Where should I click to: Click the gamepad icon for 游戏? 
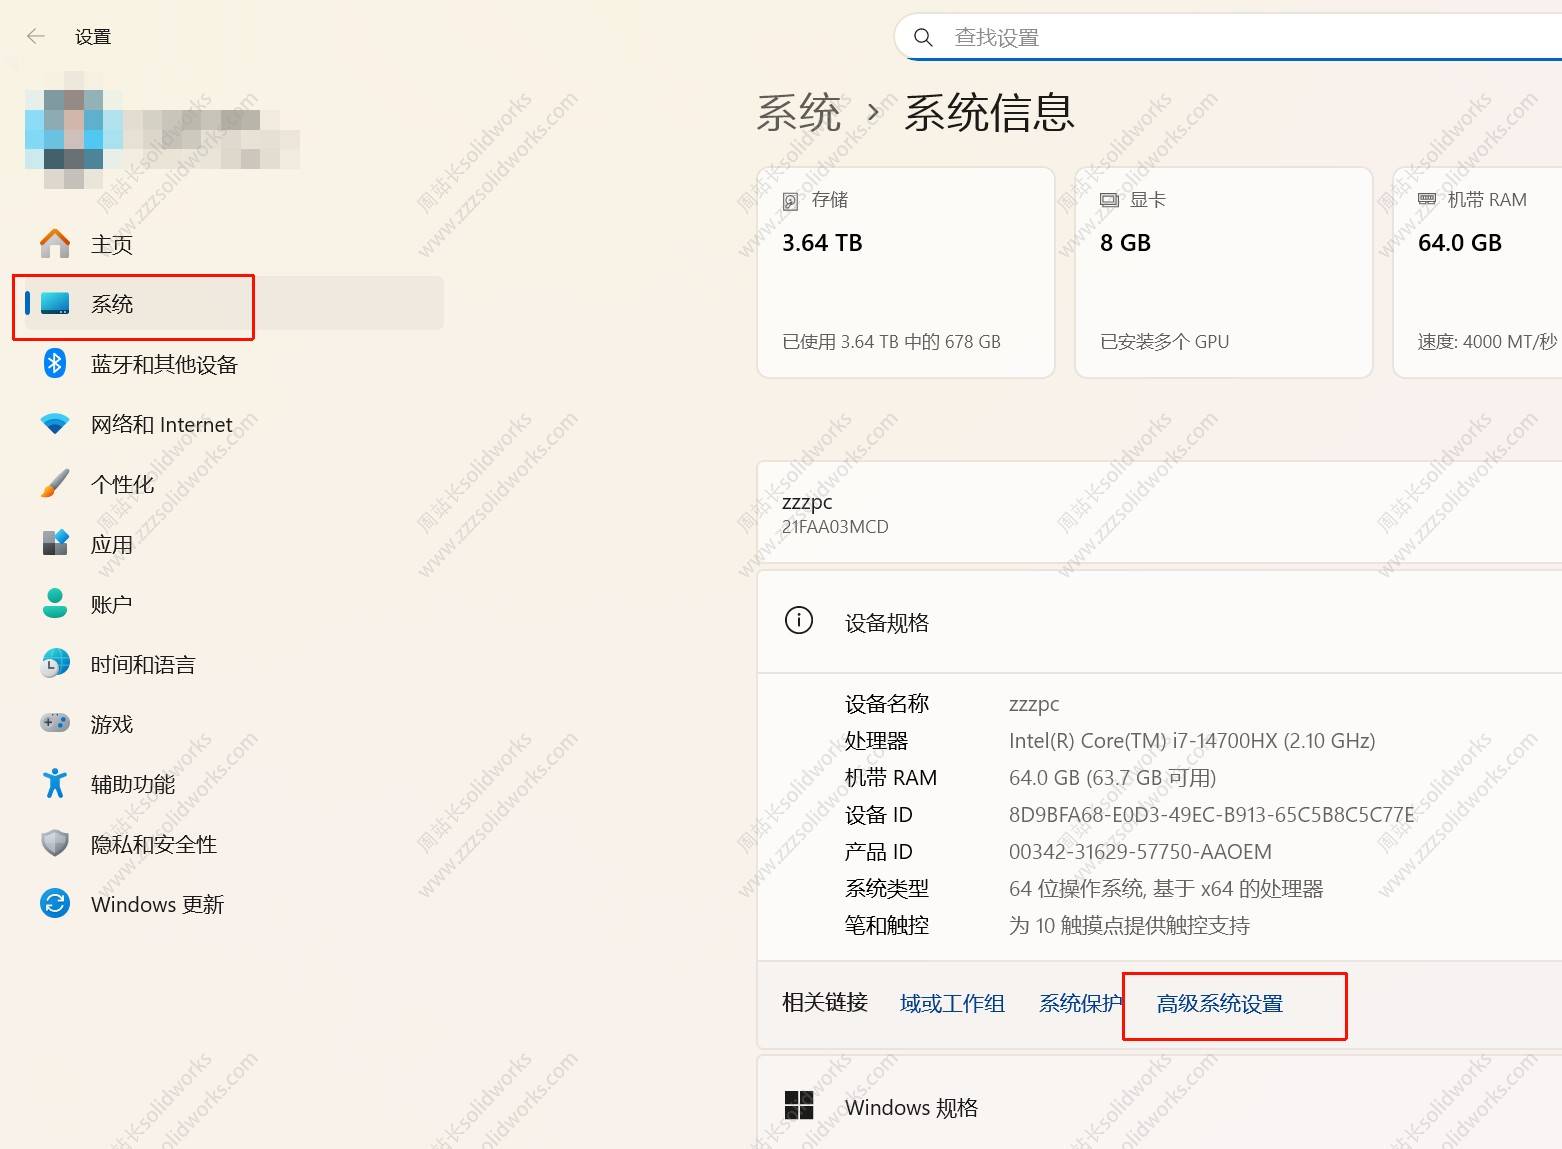click(55, 723)
